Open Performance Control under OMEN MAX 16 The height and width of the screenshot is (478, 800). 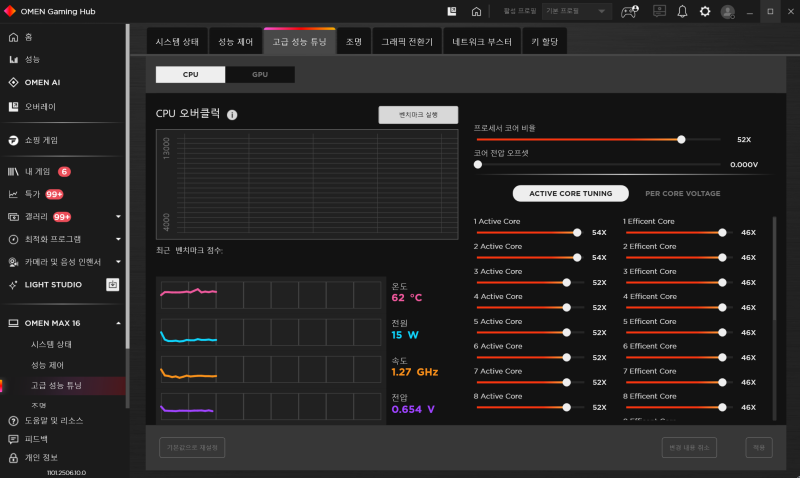(47, 365)
